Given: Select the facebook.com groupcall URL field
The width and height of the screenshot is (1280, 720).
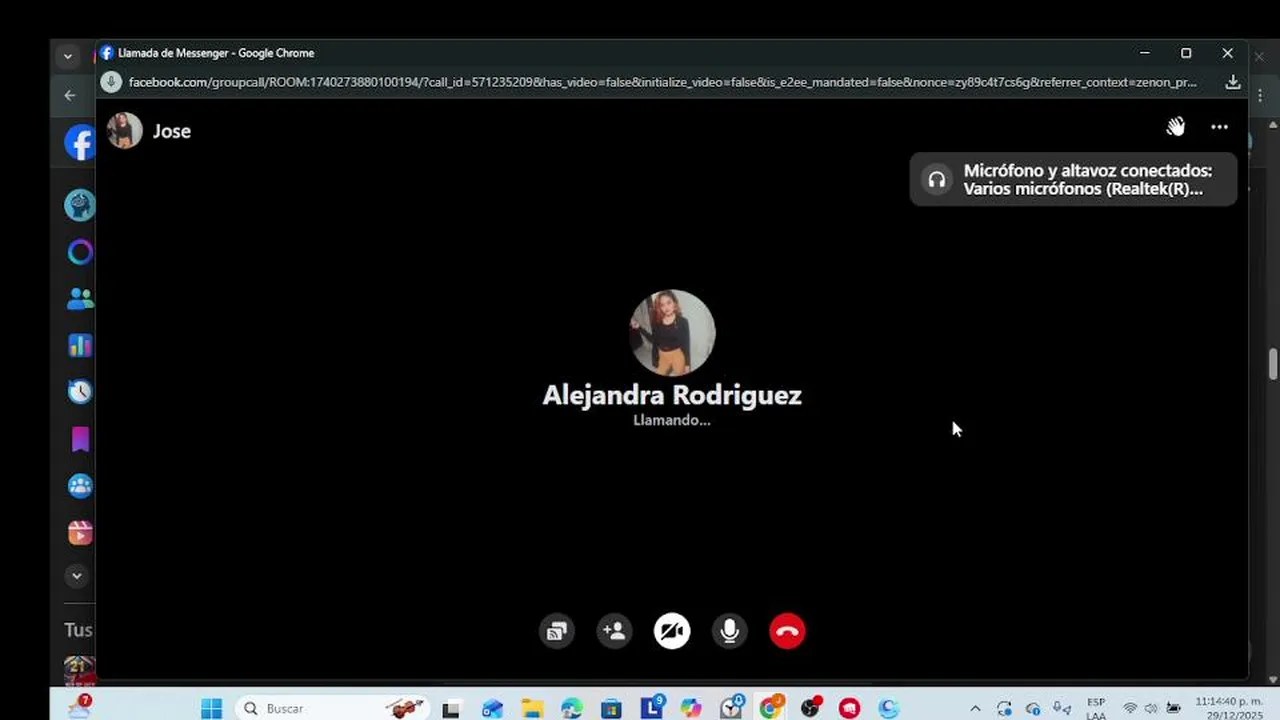Looking at the screenshot, I should pos(662,82).
